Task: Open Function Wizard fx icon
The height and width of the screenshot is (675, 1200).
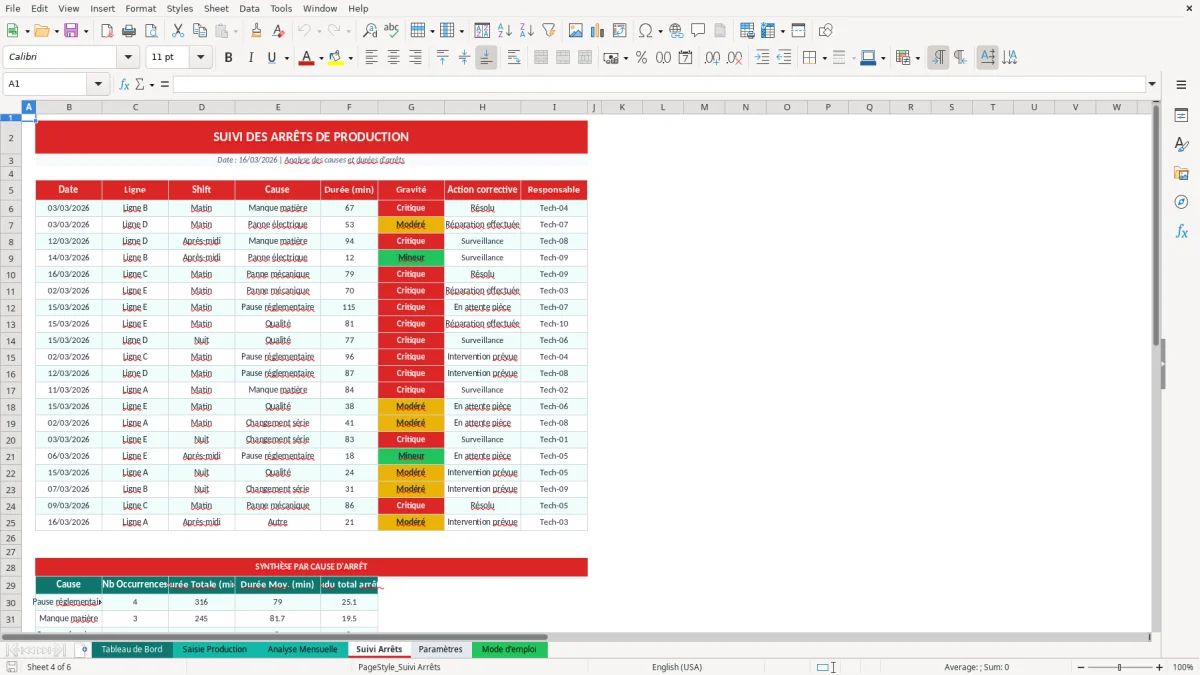Action: coord(124,84)
